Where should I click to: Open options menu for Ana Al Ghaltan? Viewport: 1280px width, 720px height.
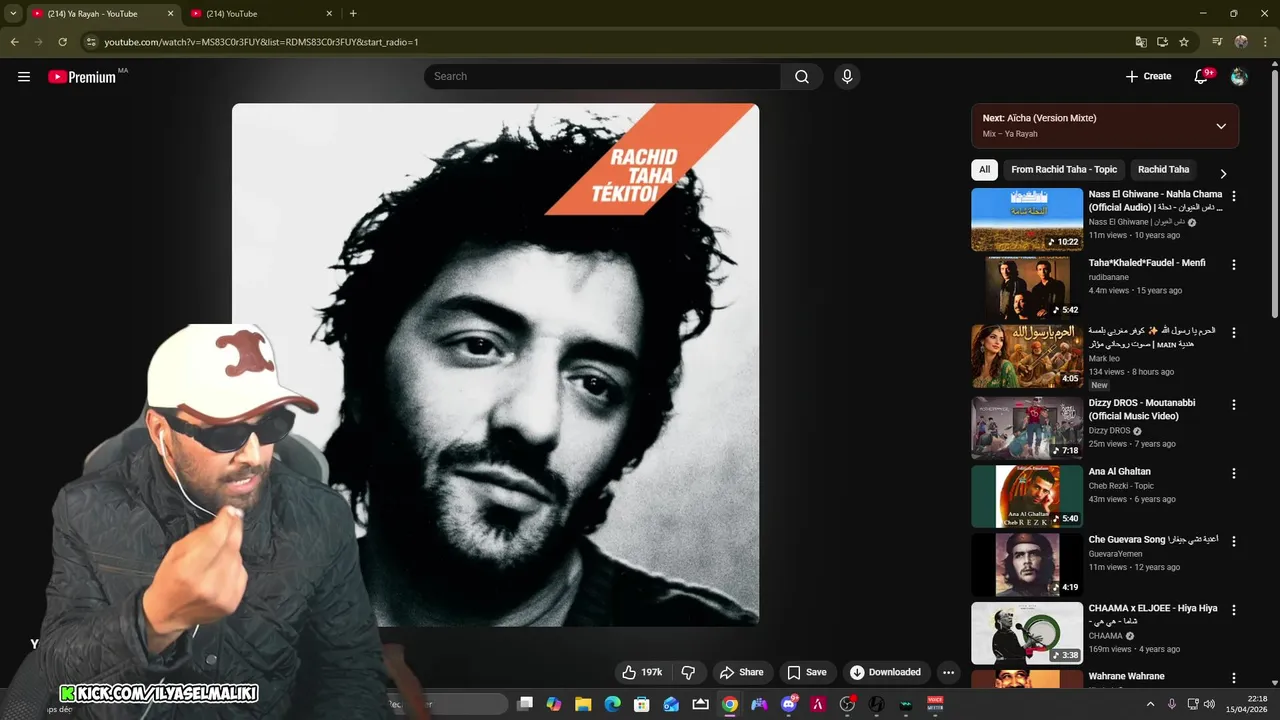tap(1233, 473)
